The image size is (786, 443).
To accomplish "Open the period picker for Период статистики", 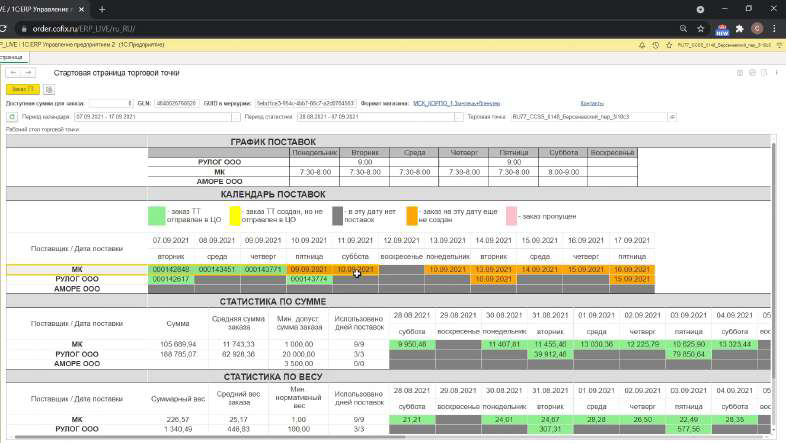I will pos(458,117).
